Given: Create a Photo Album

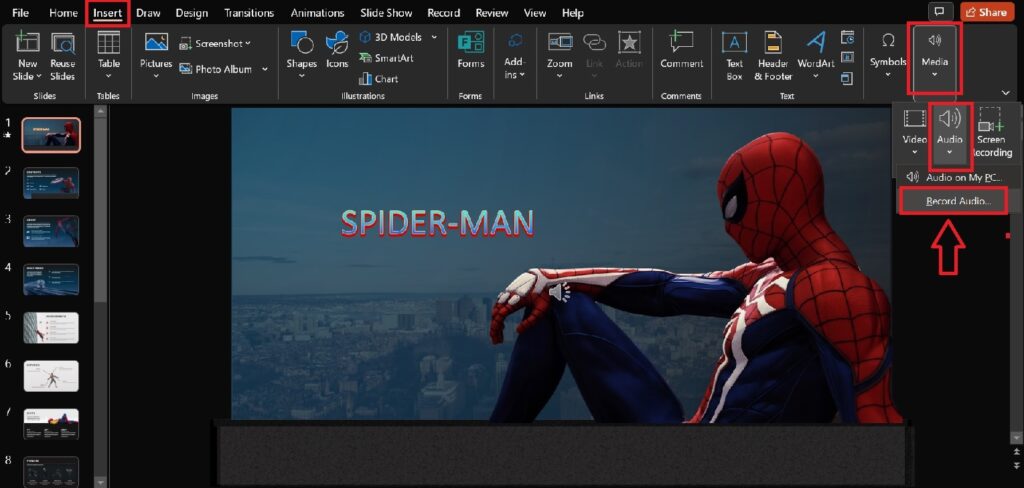Looking at the screenshot, I should pyautogui.click(x=216, y=69).
